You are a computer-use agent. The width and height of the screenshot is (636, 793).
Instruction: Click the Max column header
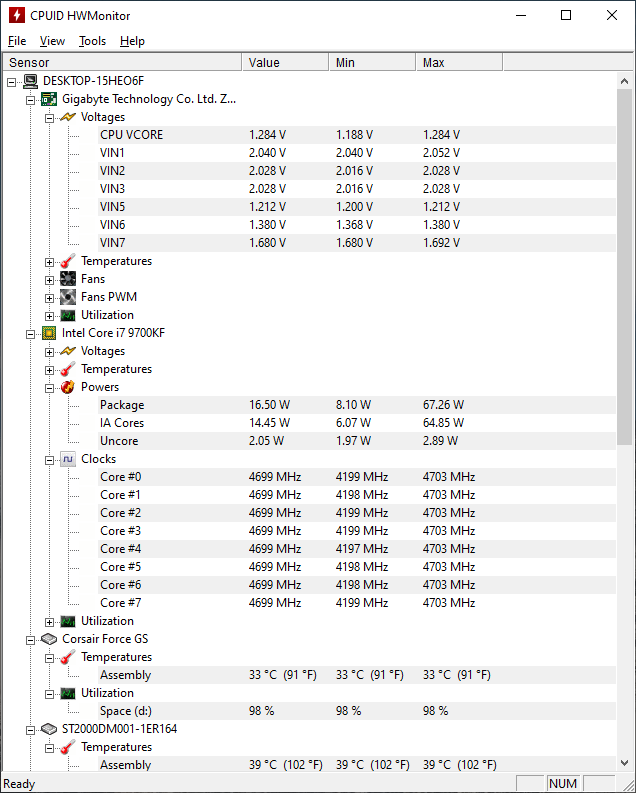pyautogui.click(x=459, y=62)
